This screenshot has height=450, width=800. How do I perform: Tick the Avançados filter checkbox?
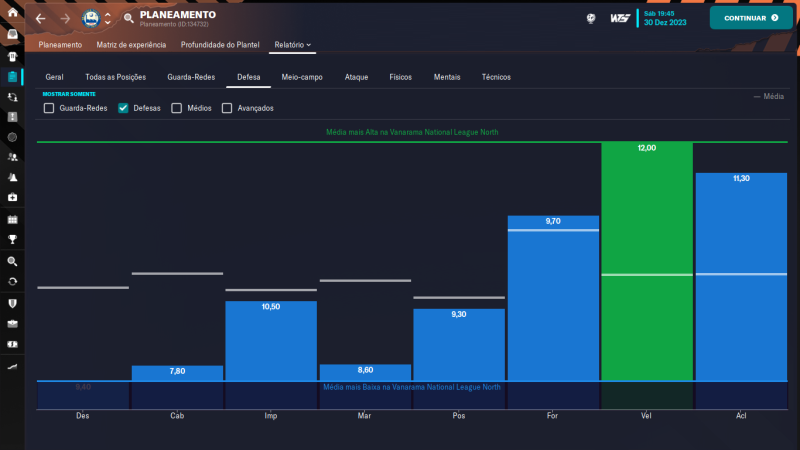(x=227, y=108)
